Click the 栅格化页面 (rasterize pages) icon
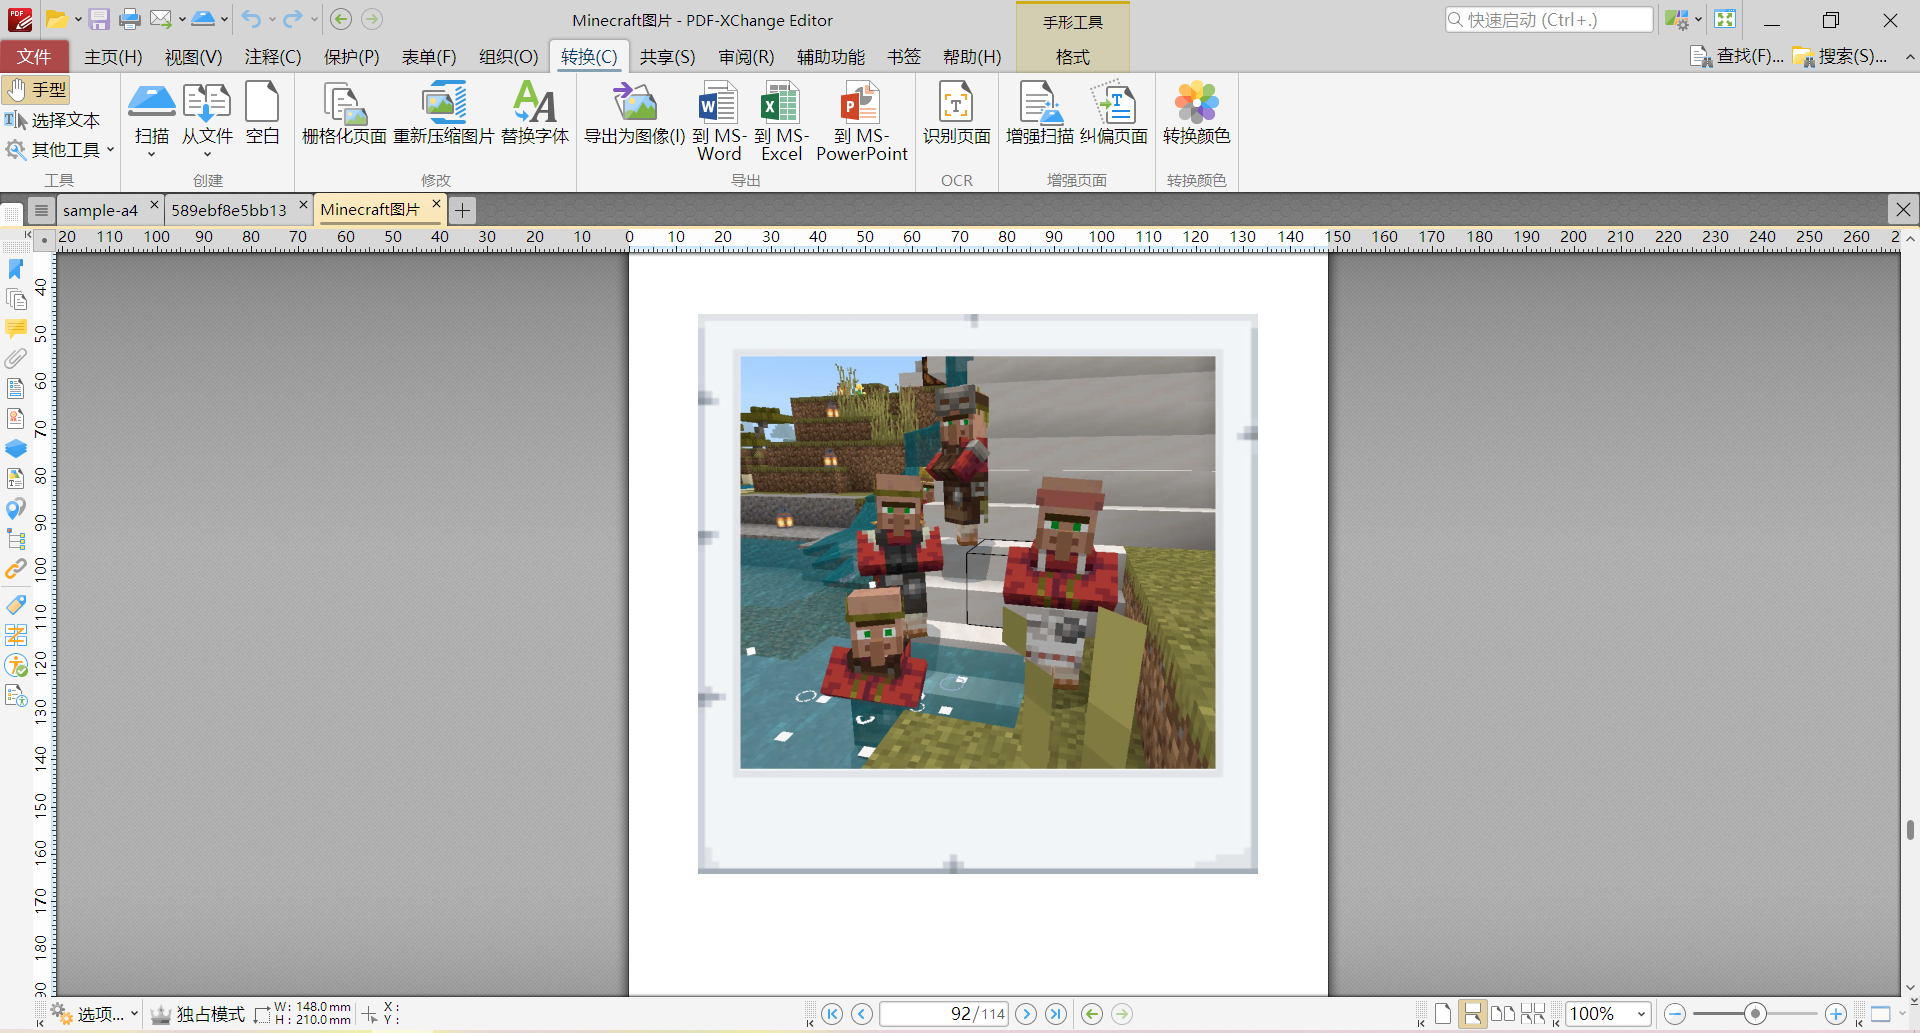 344,115
